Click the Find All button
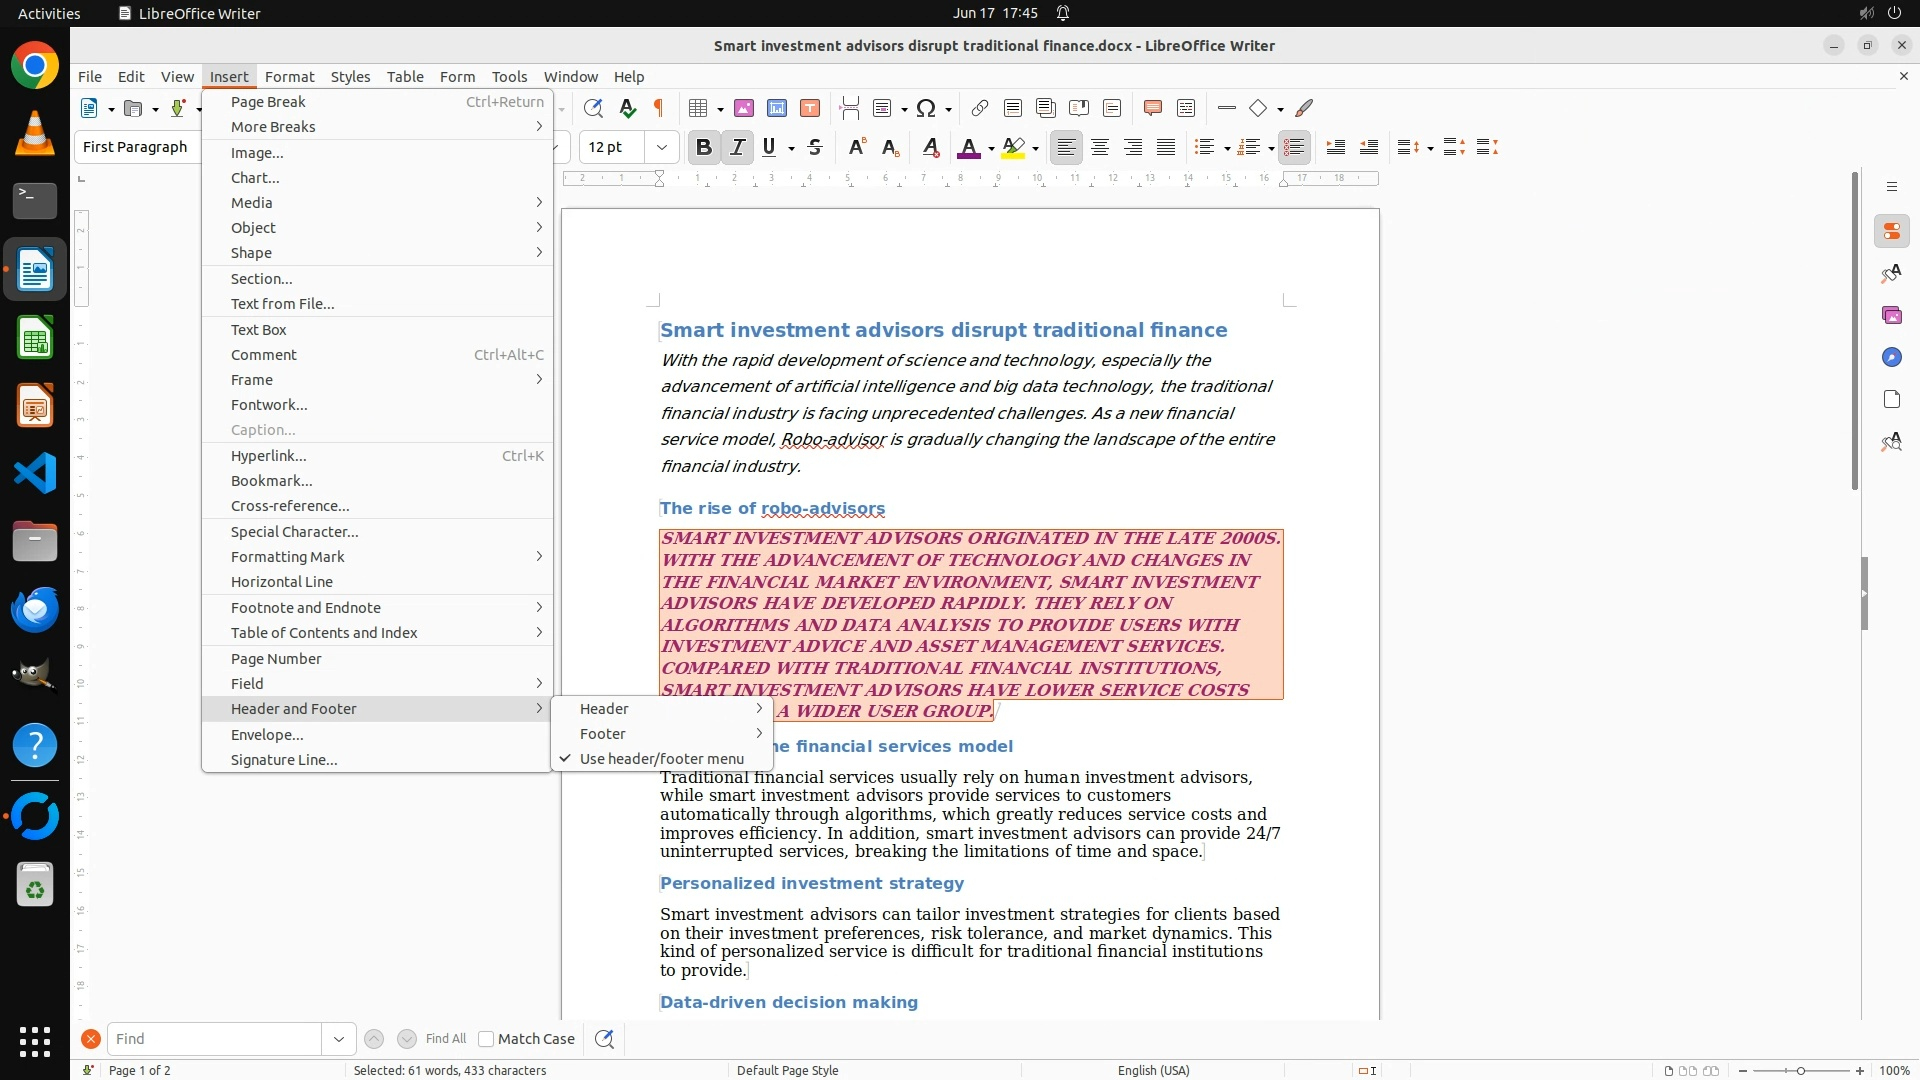Image resolution: width=1920 pixels, height=1080 pixels. tap(445, 1039)
